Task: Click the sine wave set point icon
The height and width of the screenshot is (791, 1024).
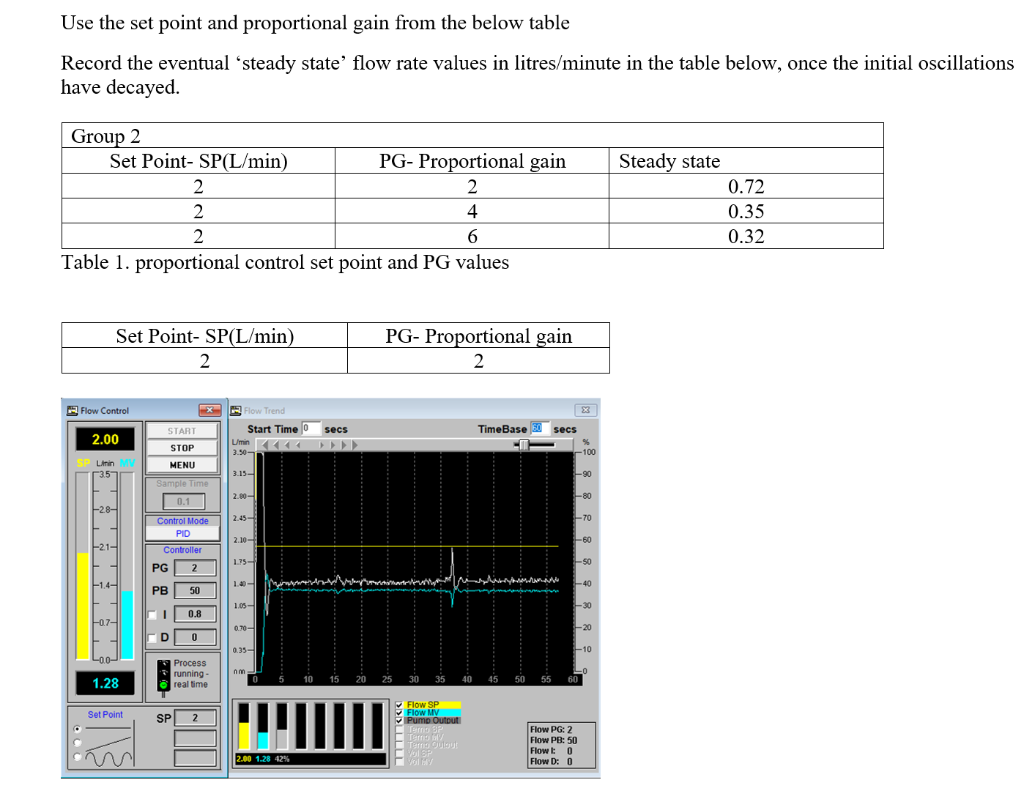Action: coord(109,758)
